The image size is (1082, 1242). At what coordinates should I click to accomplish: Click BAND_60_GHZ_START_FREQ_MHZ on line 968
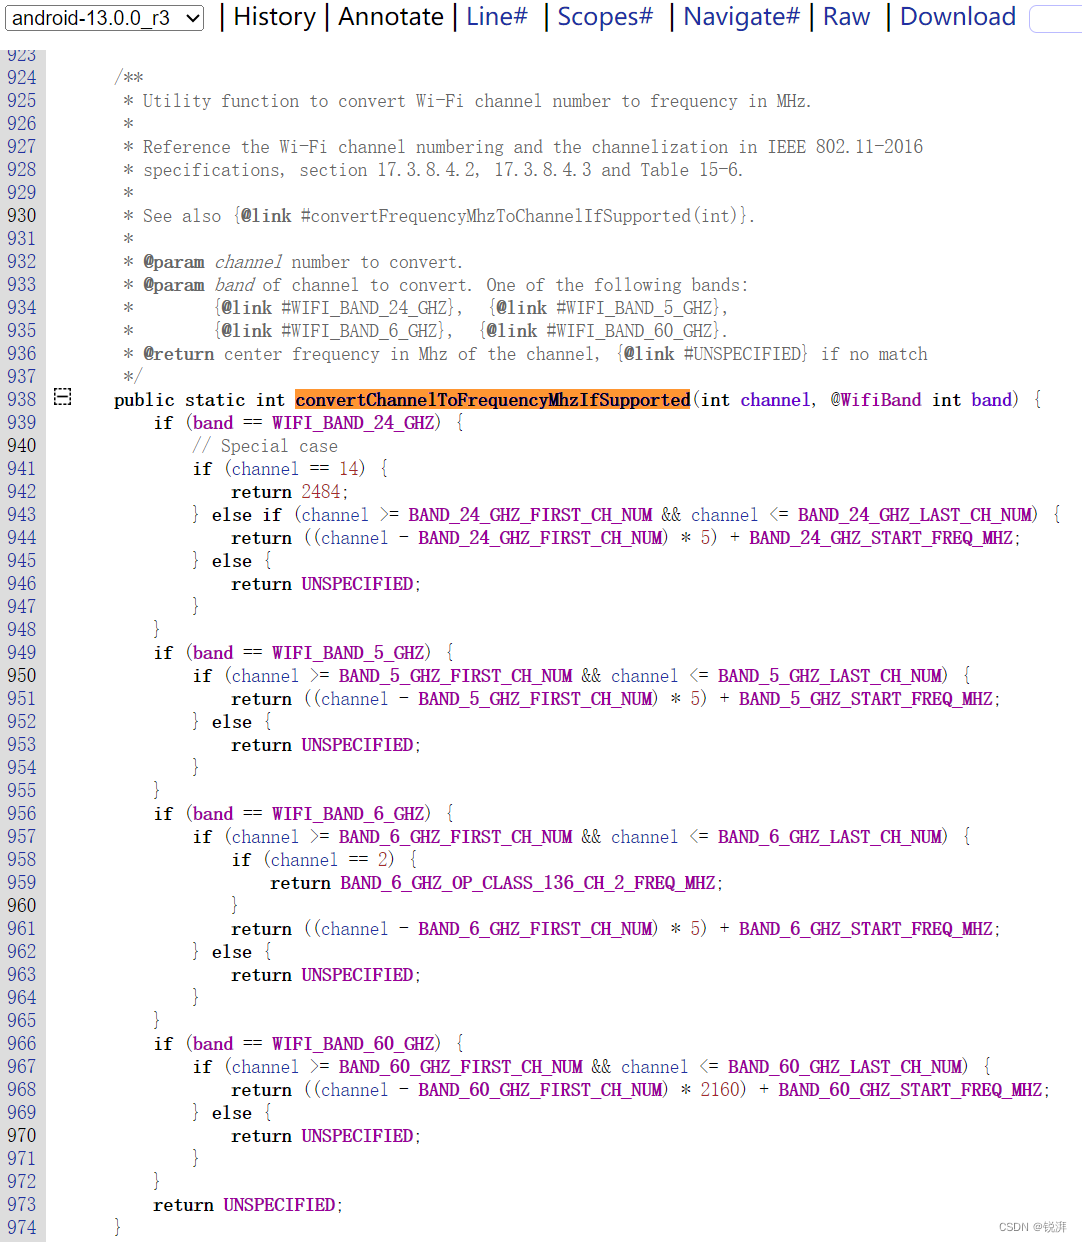(910, 1090)
